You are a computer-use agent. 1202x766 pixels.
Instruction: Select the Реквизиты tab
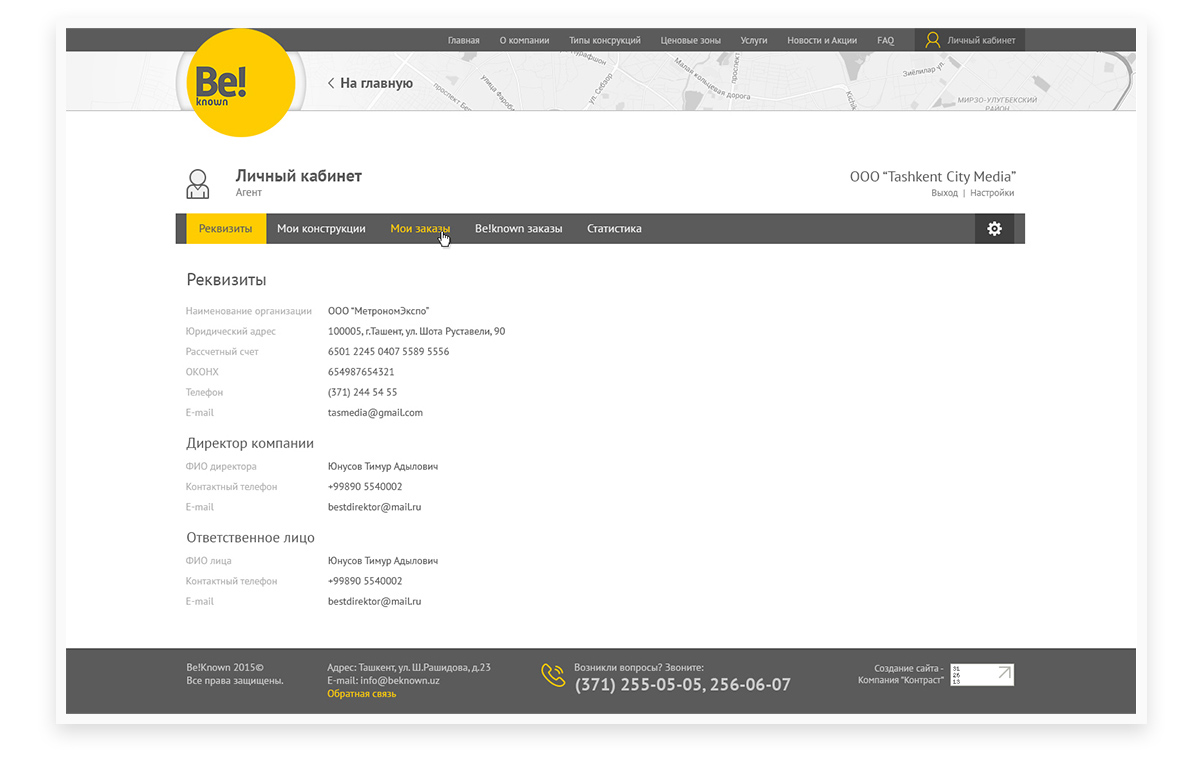(x=226, y=229)
